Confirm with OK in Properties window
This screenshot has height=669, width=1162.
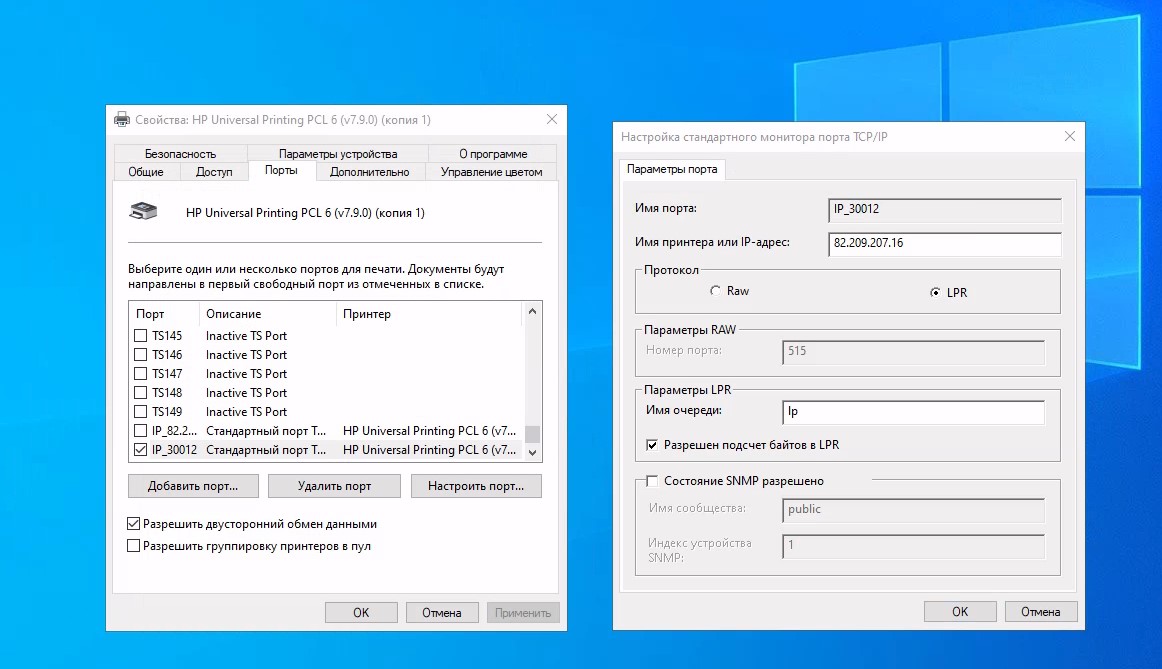pos(361,613)
